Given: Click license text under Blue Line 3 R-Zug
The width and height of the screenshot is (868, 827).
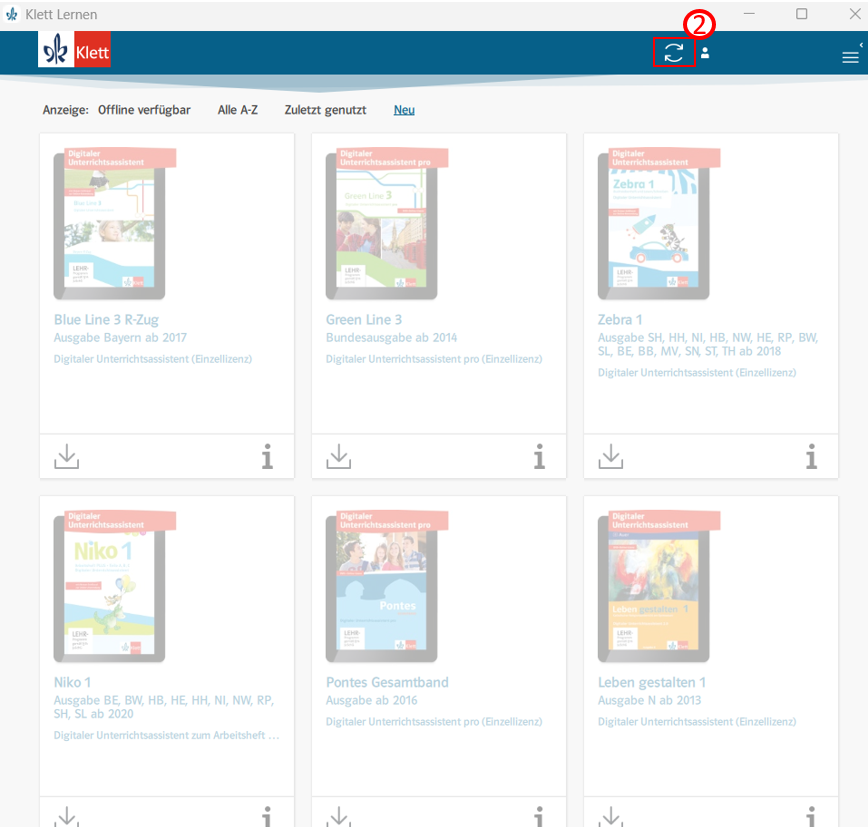Looking at the screenshot, I should click(153, 359).
